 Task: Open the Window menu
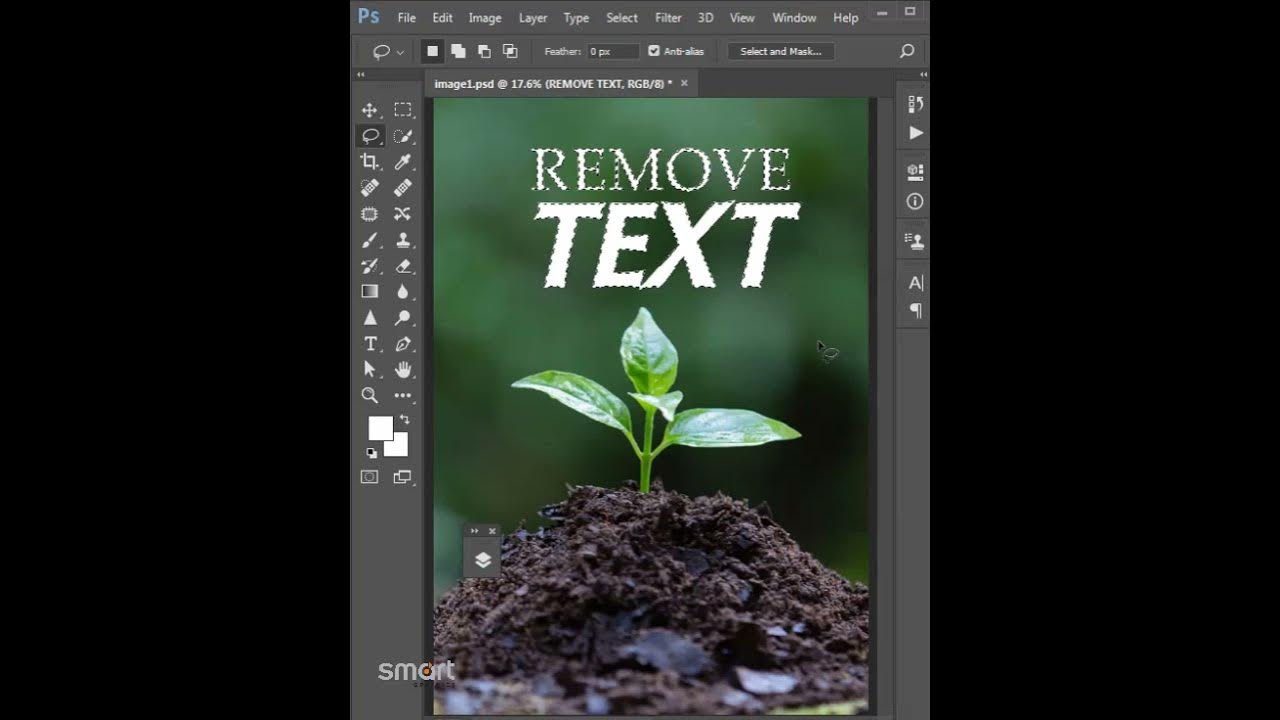[794, 18]
